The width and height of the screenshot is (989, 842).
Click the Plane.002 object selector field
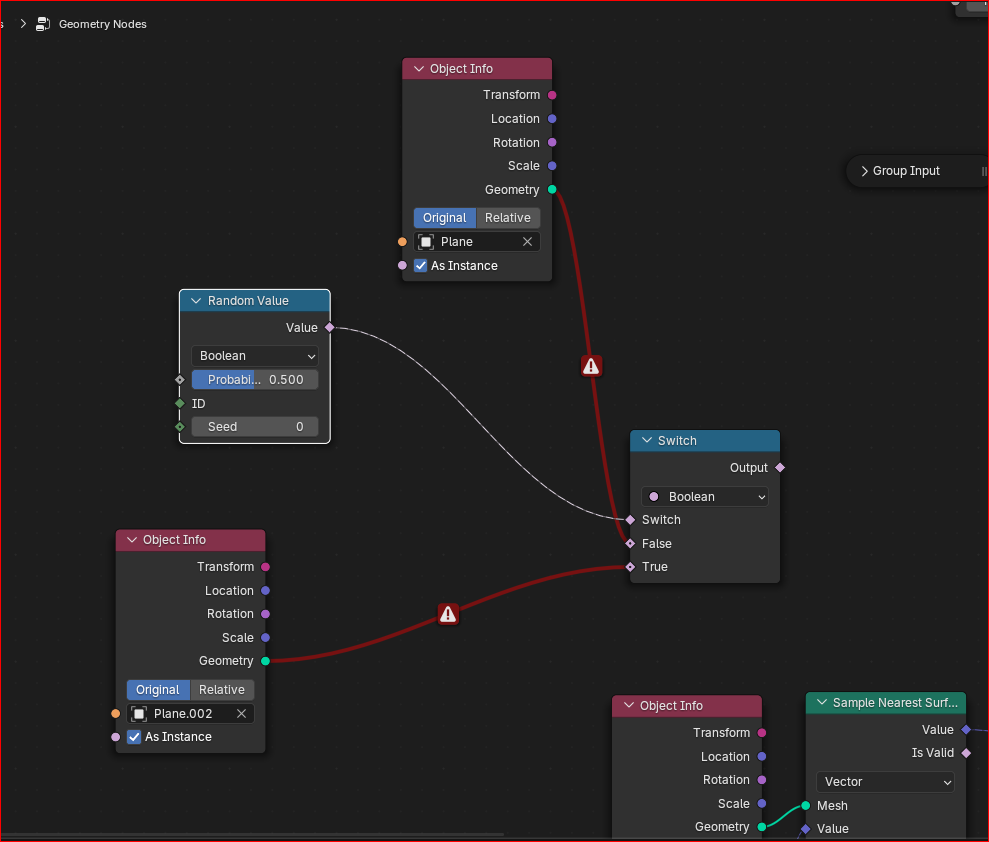tap(190, 713)
